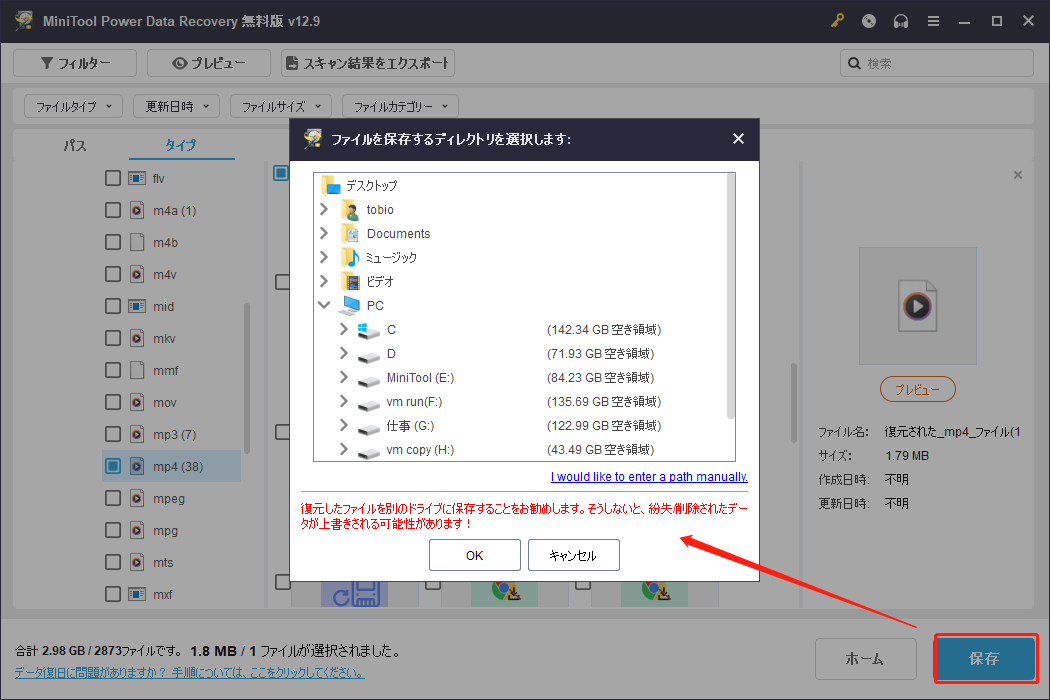This screenshot has width=1050, height=700.
Task: Check the mkv checkbox
Action: 113,338
